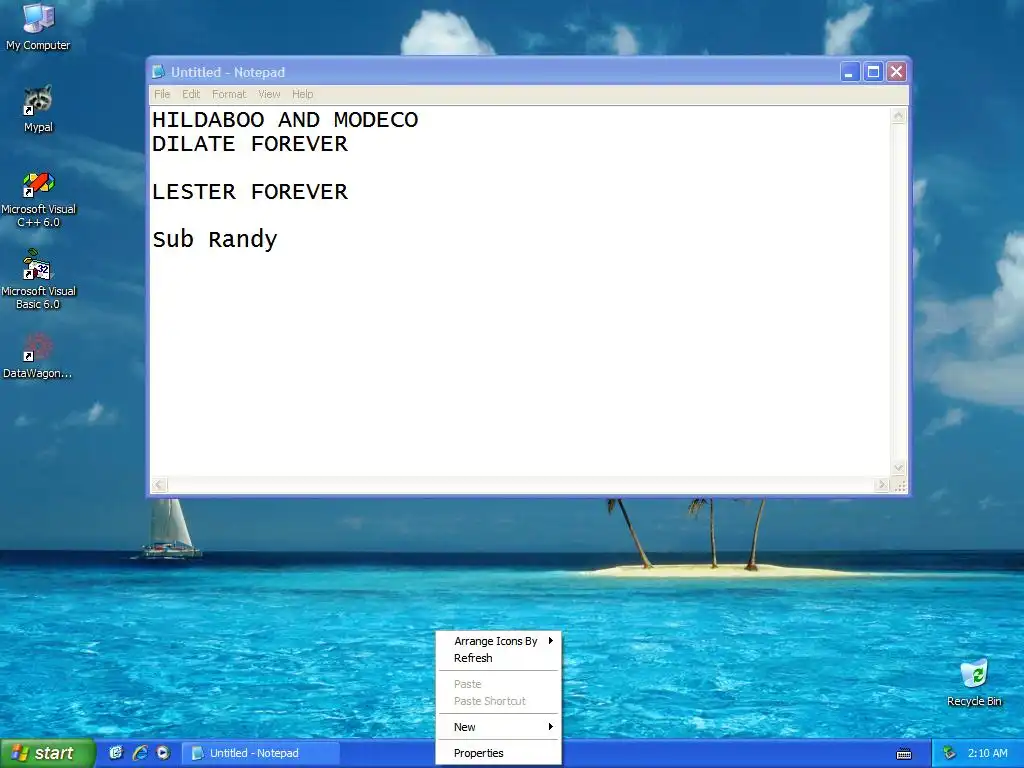Viewport: 1024px width, 768px height.
Task: Click the Notepad title bar icon
Action: [x=158, y=72]
